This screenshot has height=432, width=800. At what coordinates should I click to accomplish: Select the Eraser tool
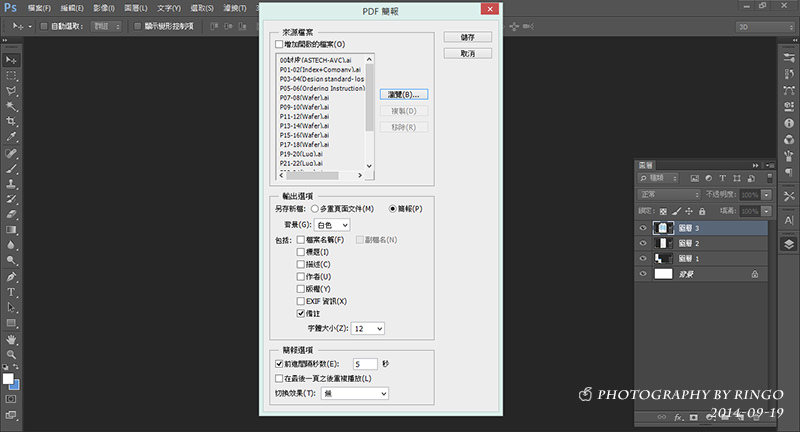pyautogui.click(x=11, y=214)
